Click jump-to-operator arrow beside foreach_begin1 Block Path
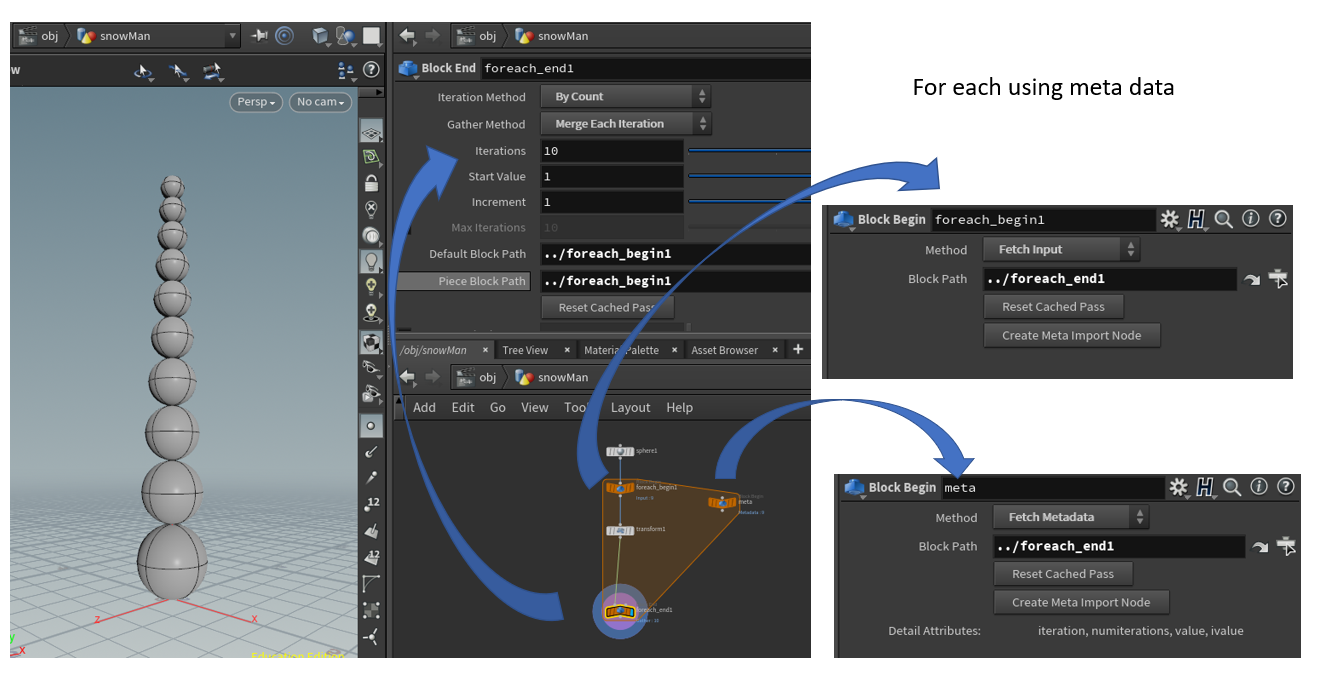Screen dimensions: 1325x681 (1251, 280)
